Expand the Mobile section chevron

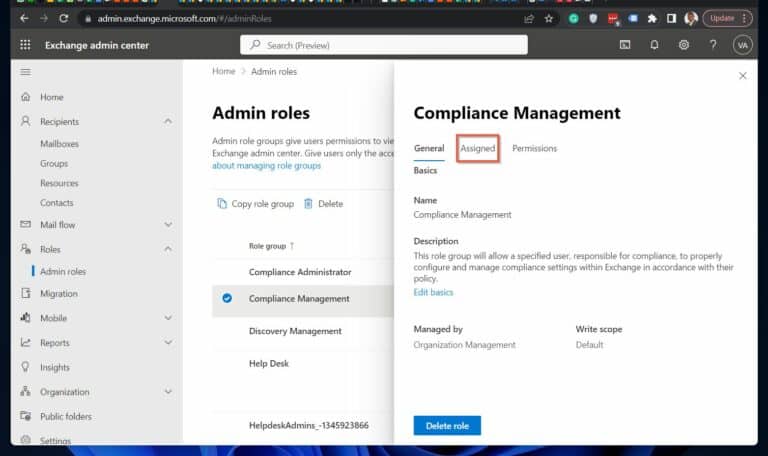point(168,318)
